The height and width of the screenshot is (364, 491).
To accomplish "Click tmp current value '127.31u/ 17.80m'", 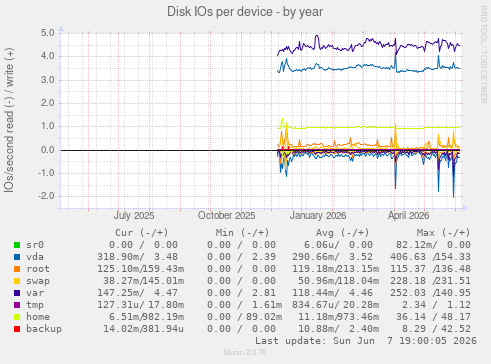I will pyautogui.click(x=140, y=305).
